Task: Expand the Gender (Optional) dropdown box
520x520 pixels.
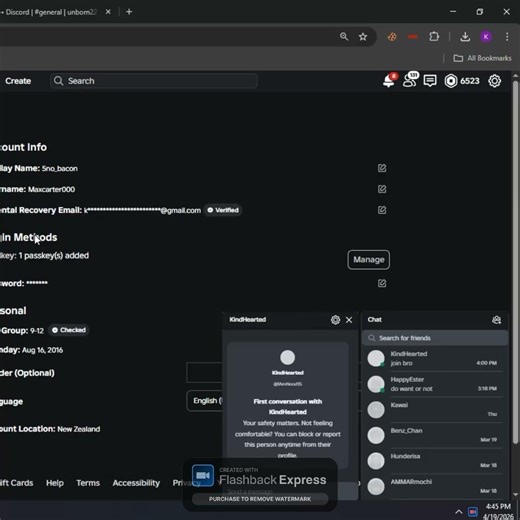Action: pos(204,373)
